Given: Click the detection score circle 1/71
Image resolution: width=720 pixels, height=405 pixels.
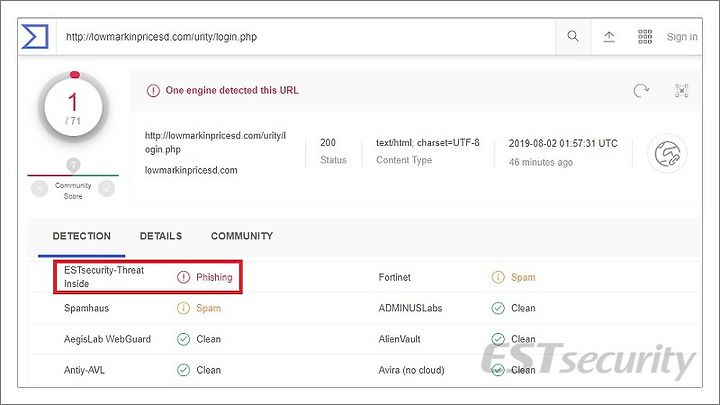Looking at the screenshot, I should pyautogui.click(x=73, y=107).
